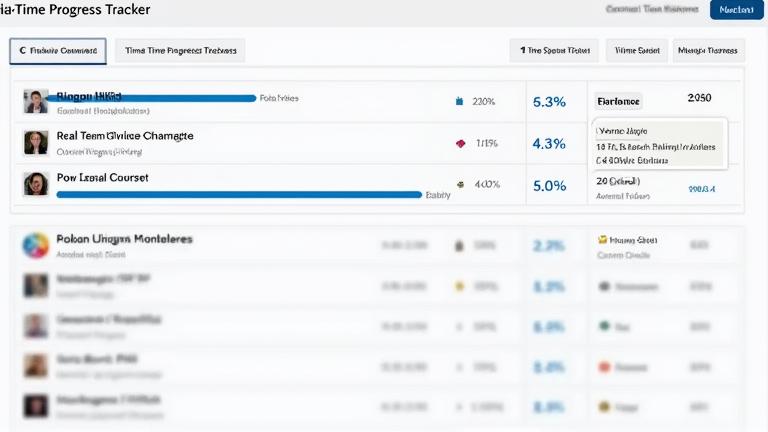Switch to the Time Progress Trackers tab
768x432 pixels.
(180, 51)
